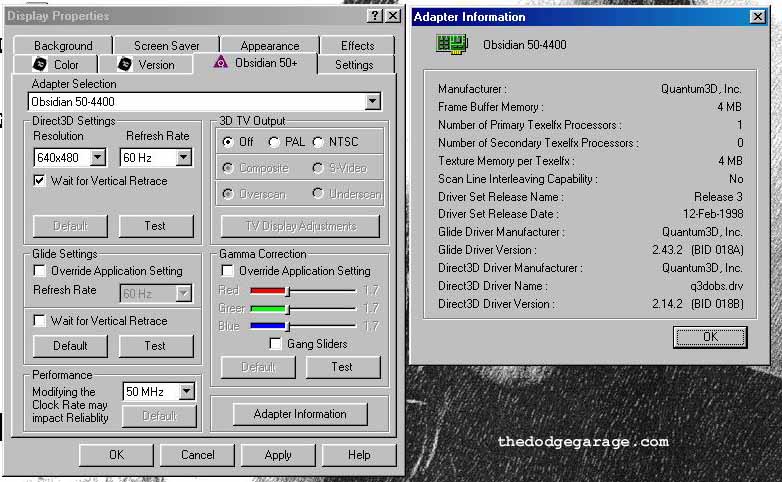Viewport: 782px width, 482px height.
Task: Open the Effects tab
Action: pyautogui.click(x=357, y=45)
